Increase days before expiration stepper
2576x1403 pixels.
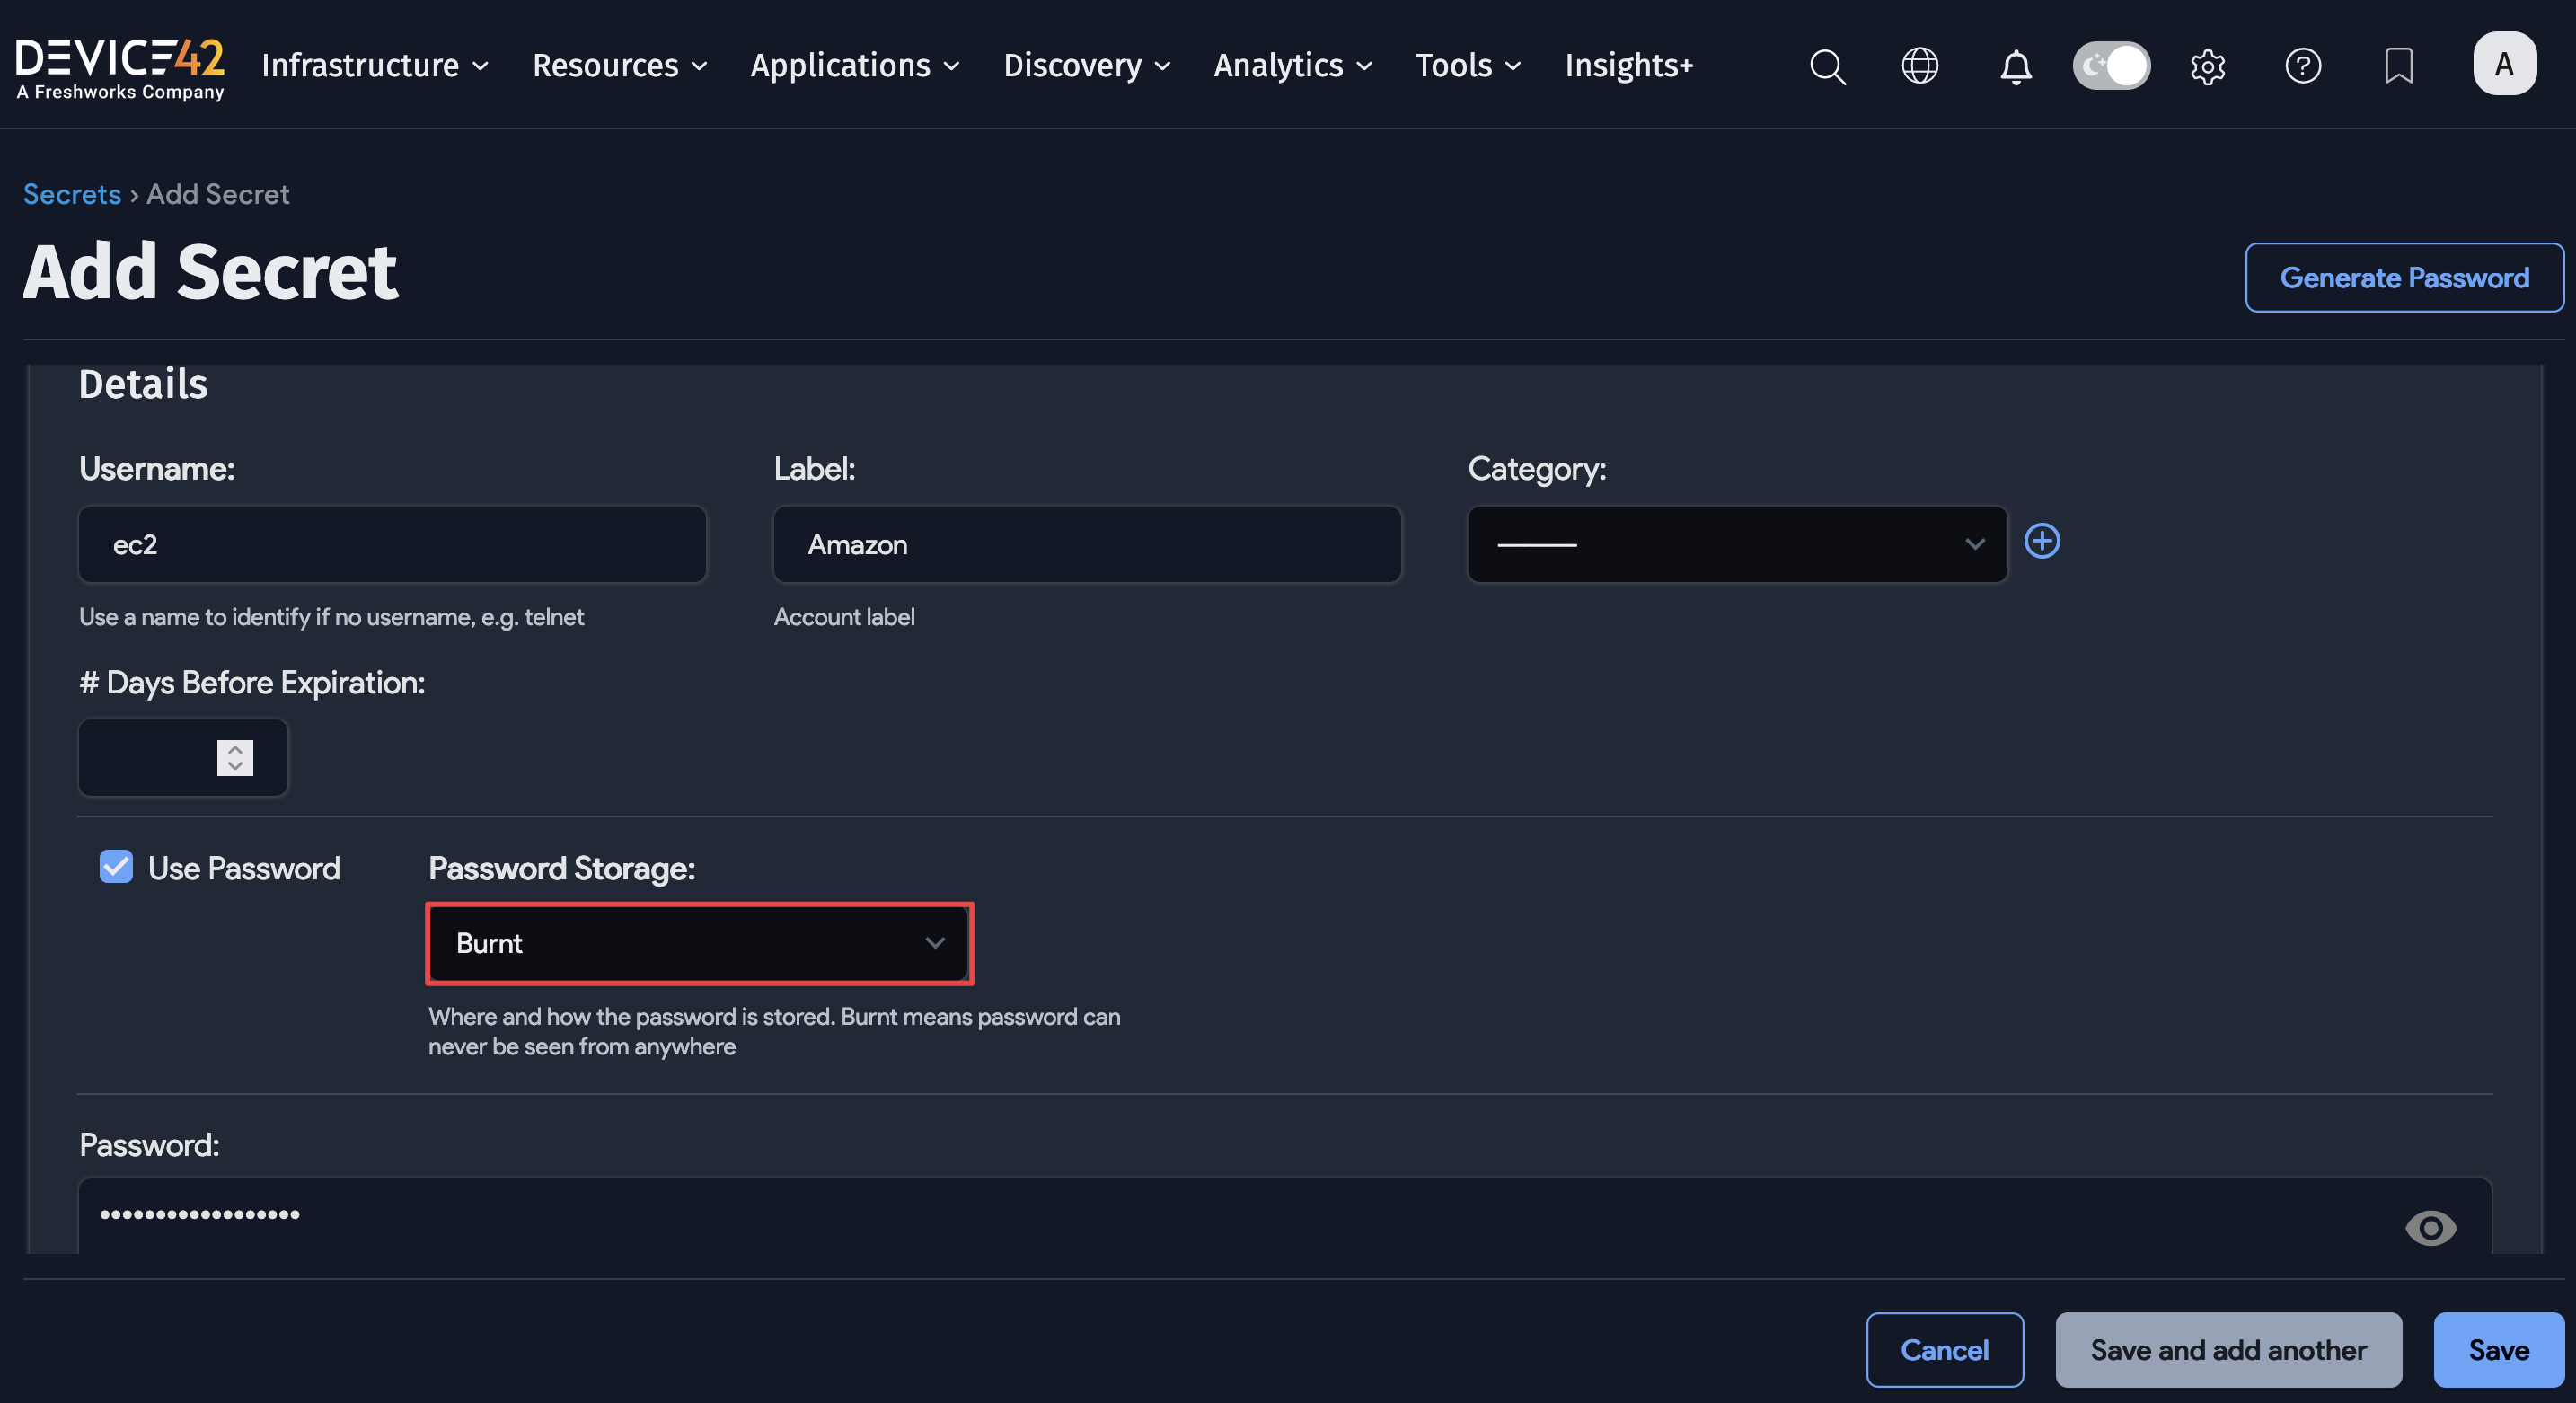tap(235, 749)
